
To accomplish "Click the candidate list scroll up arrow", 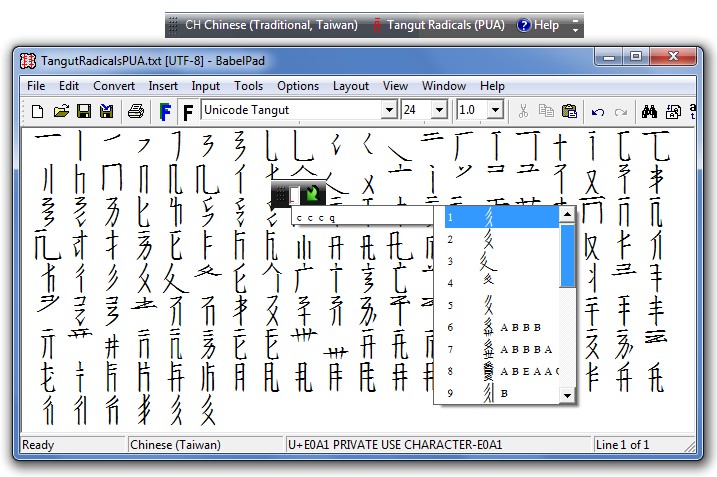I will (x=567, y=214).
